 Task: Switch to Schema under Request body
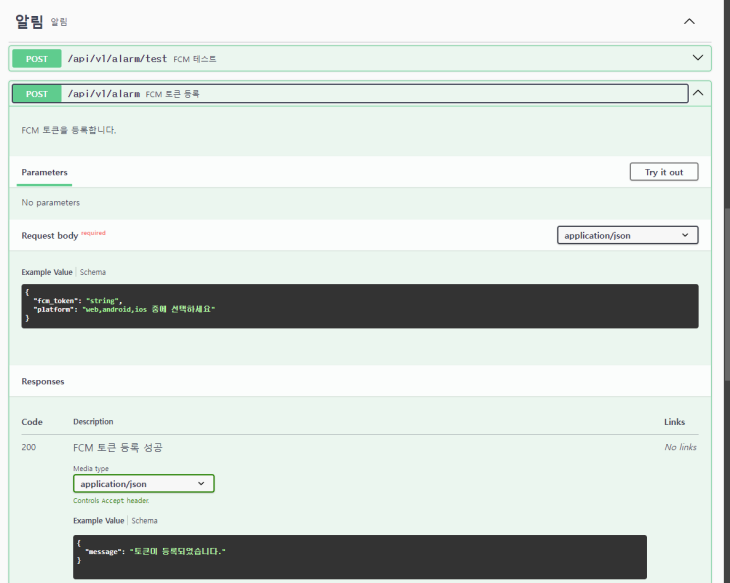pos(93,272)
